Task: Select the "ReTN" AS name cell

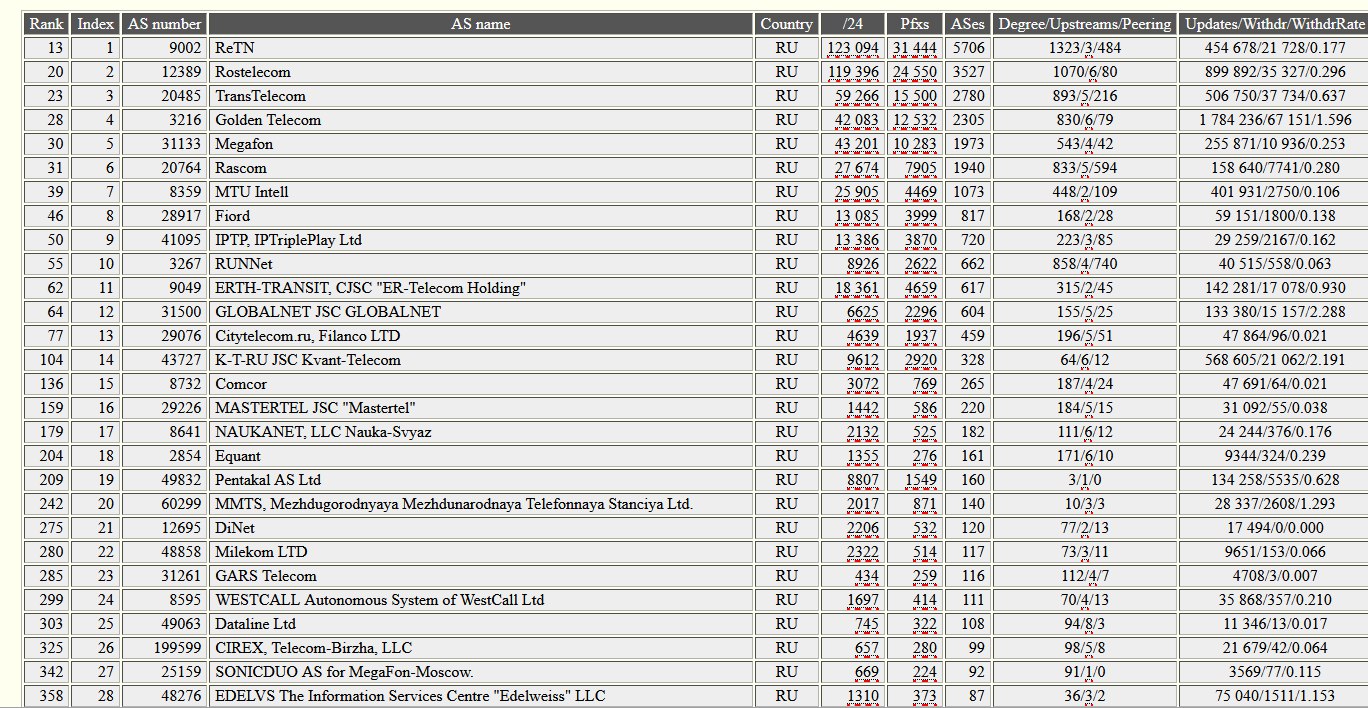Action: coord(481,48)
